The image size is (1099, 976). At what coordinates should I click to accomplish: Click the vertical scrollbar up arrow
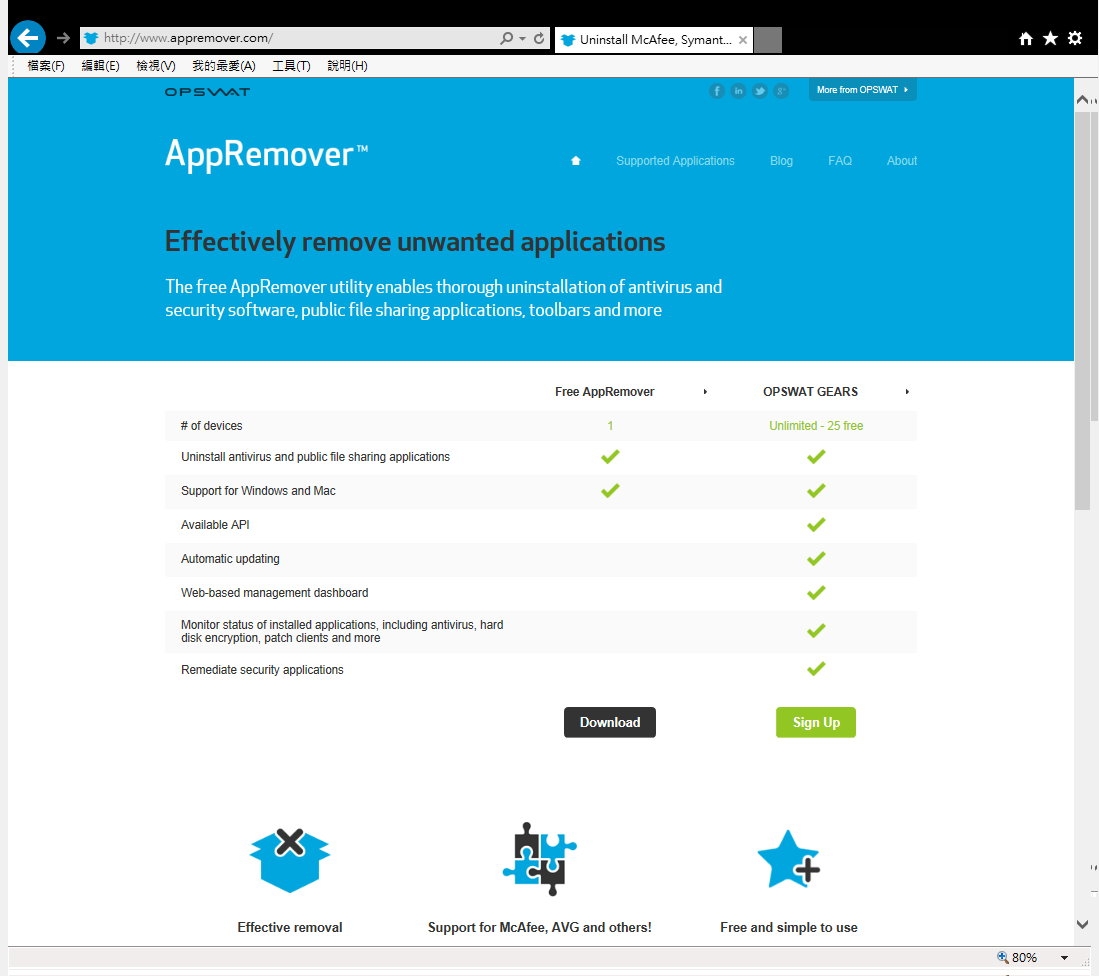click(x=1083, y=99)
